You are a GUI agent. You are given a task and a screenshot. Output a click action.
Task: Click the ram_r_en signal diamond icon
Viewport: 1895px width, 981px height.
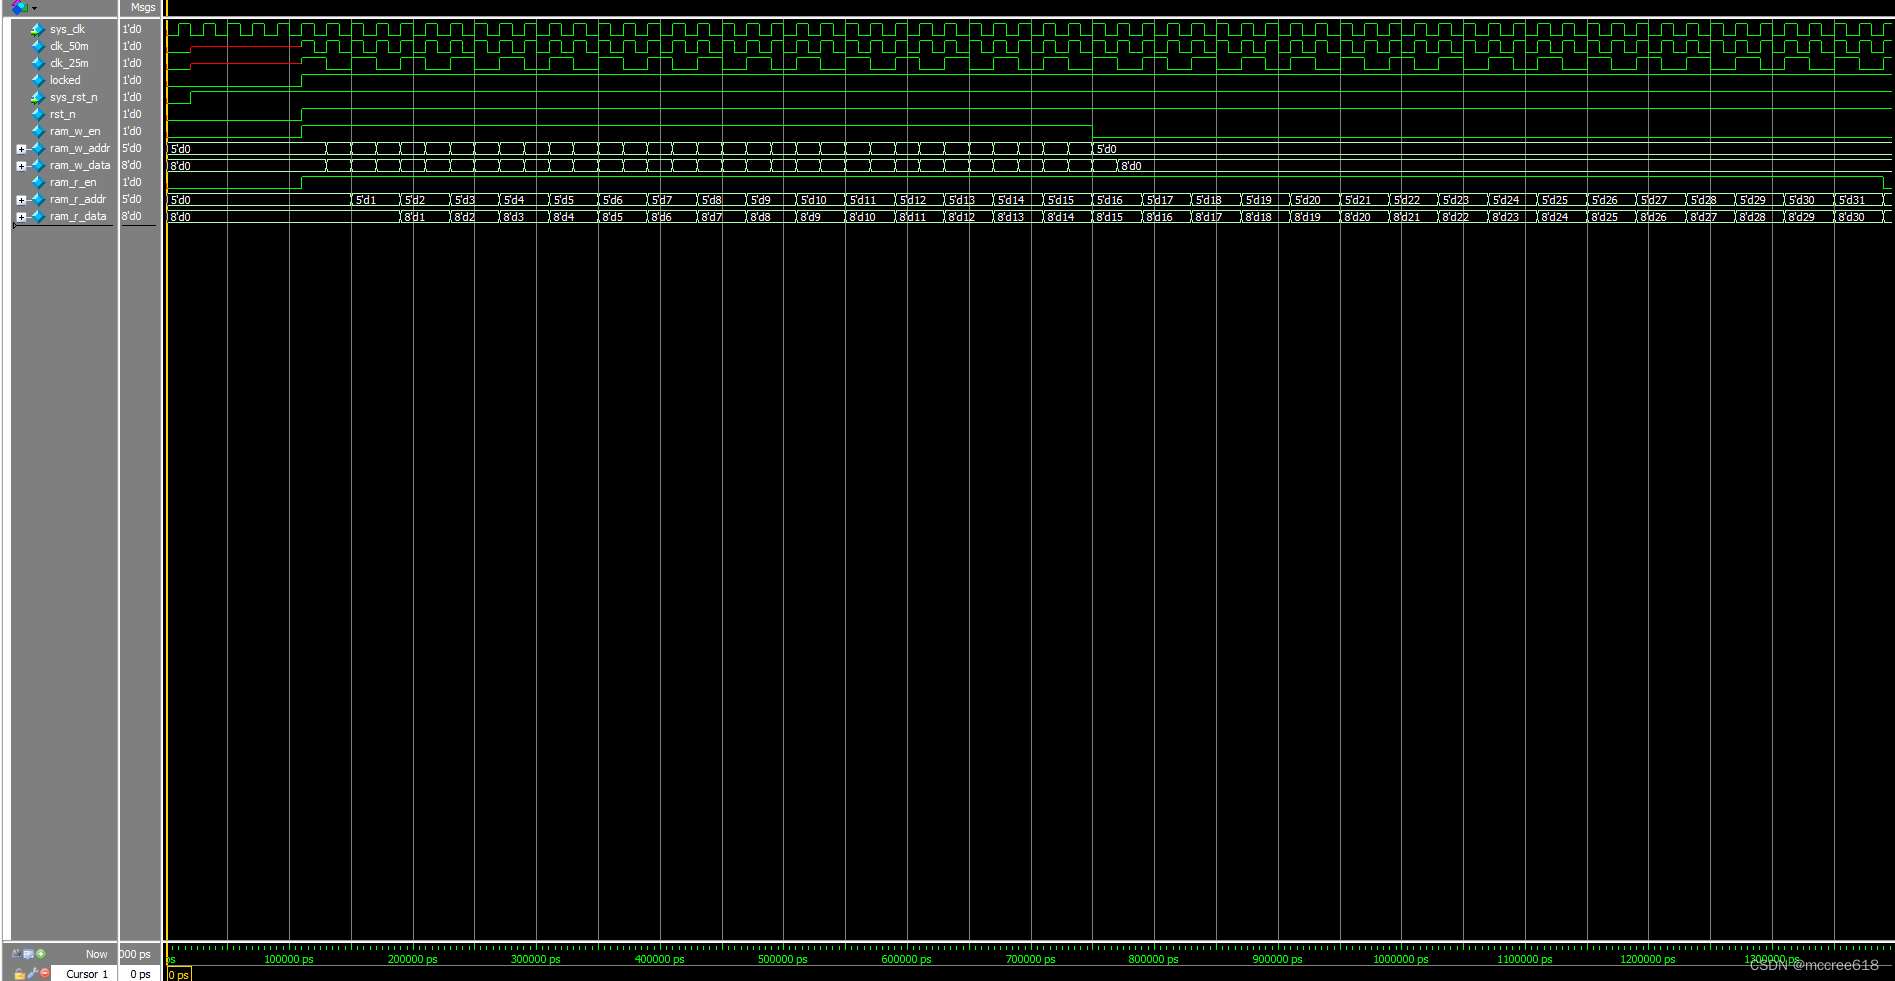38,182
